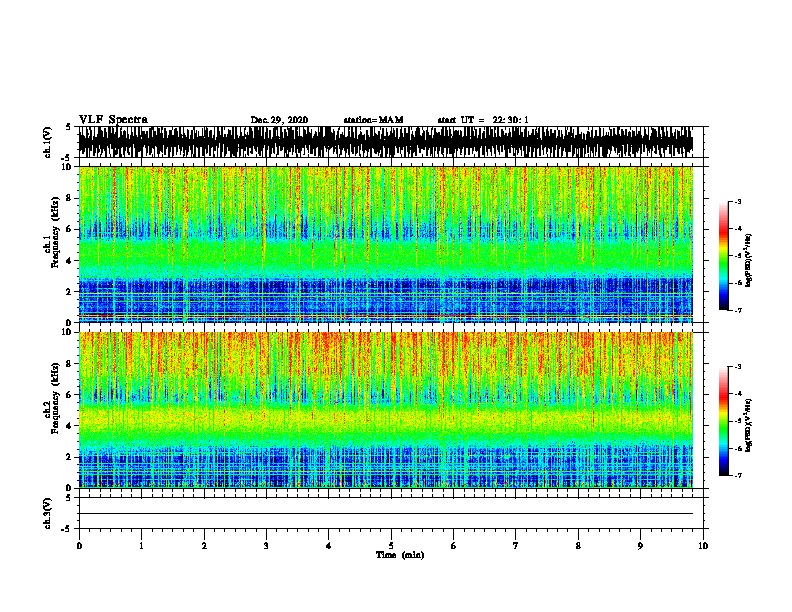Click the "5" tick on time axis
The width and height of the screenshot is (792, 612).
click(391, 546)
